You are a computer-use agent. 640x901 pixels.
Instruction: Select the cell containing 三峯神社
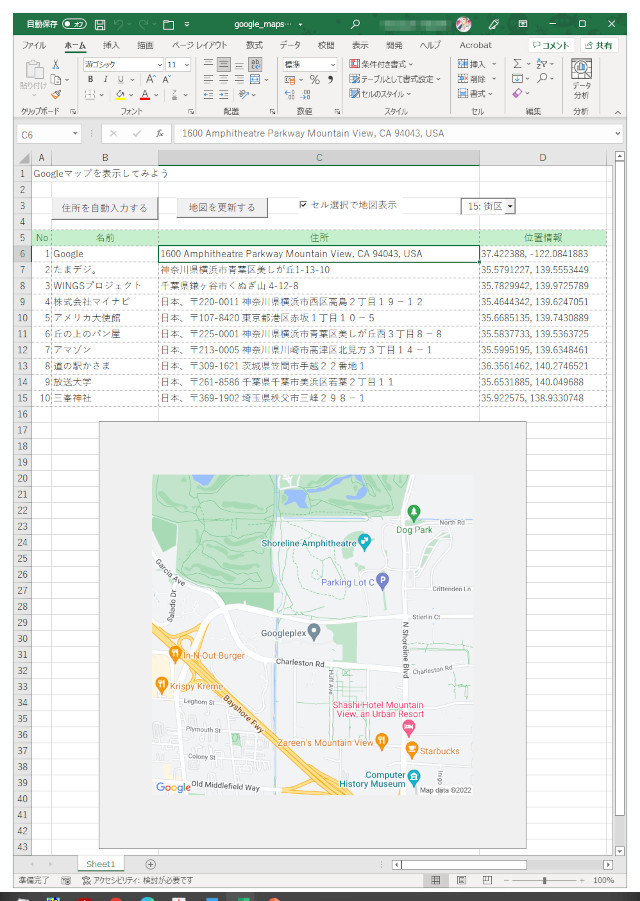pos(105,398)
